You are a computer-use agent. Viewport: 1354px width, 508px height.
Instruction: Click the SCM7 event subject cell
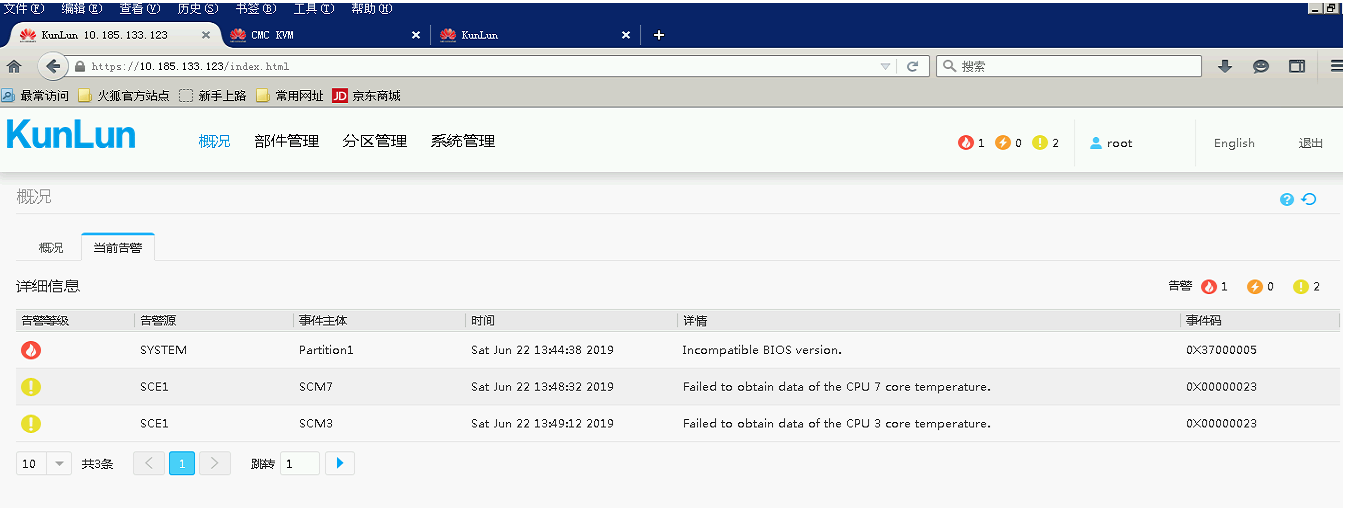(316, 387)
